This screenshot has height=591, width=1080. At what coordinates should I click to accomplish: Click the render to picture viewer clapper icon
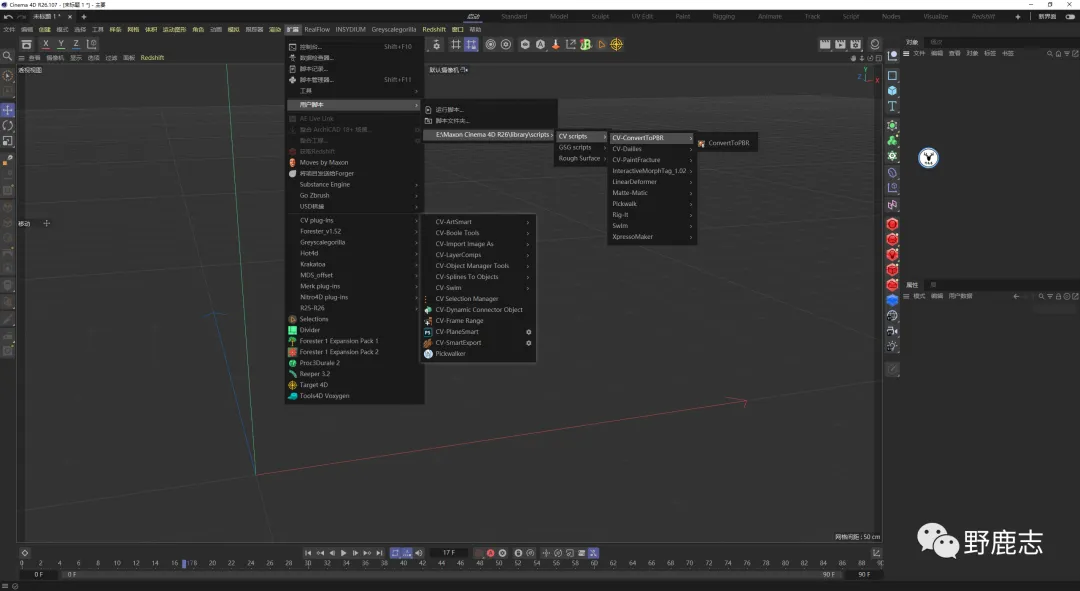(x=840, y=44)
